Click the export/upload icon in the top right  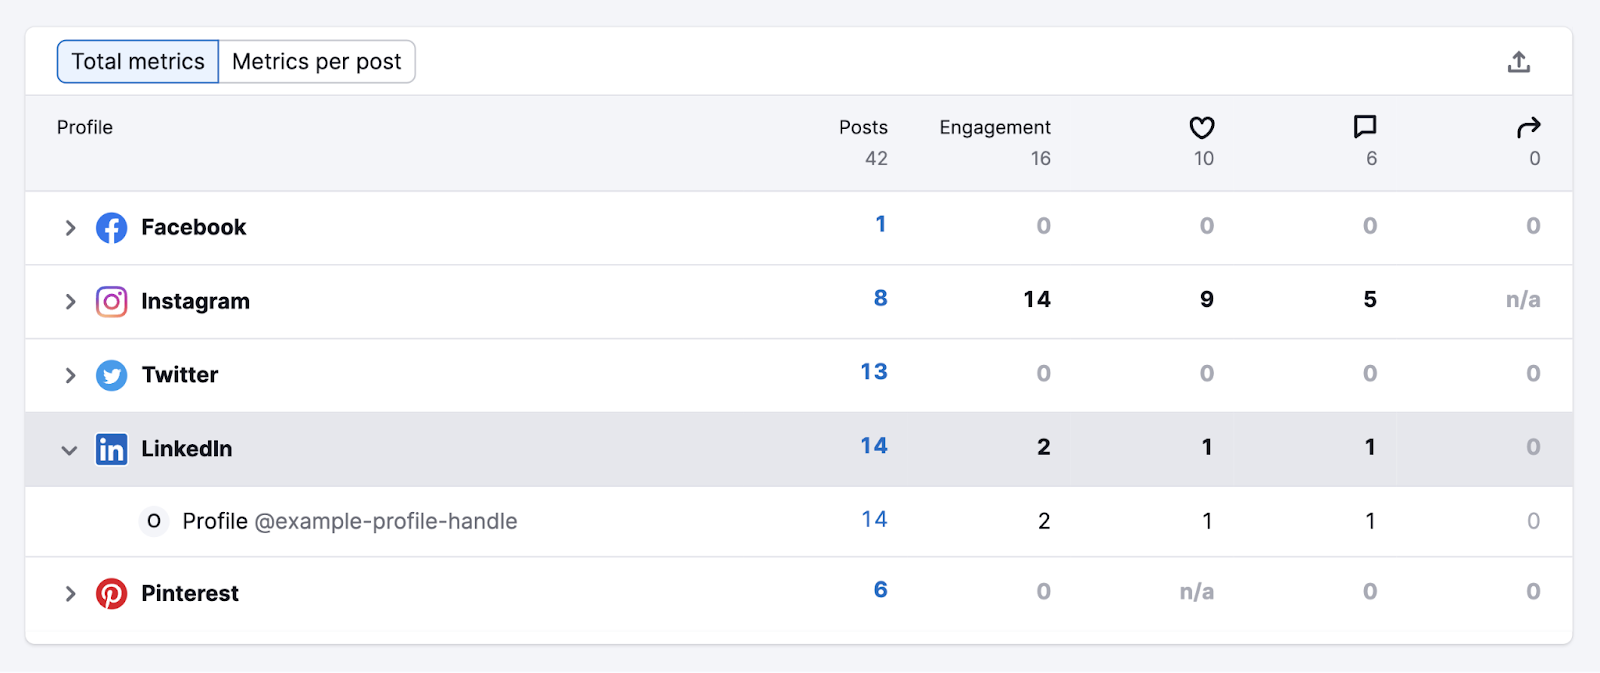pos(1520,61)
